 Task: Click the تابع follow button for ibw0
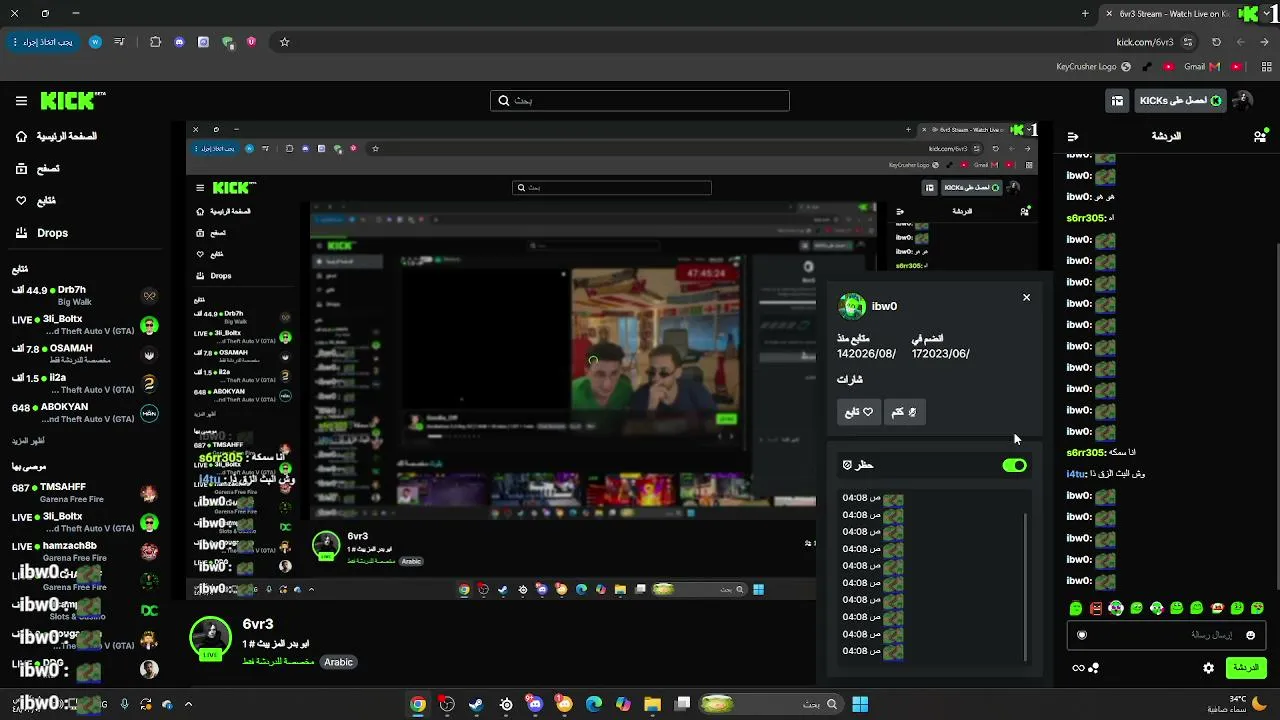859,412
